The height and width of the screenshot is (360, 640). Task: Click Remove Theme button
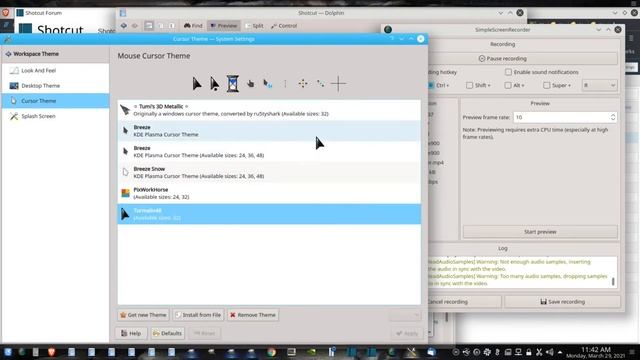pos(253,315)
